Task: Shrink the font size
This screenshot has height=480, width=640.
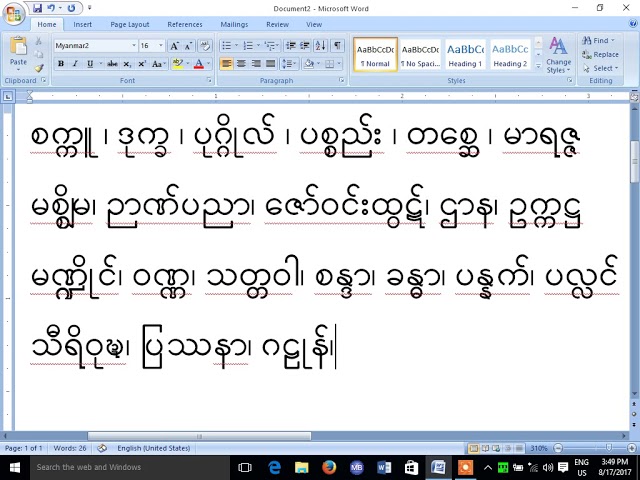Action: (x=188, y=46)
